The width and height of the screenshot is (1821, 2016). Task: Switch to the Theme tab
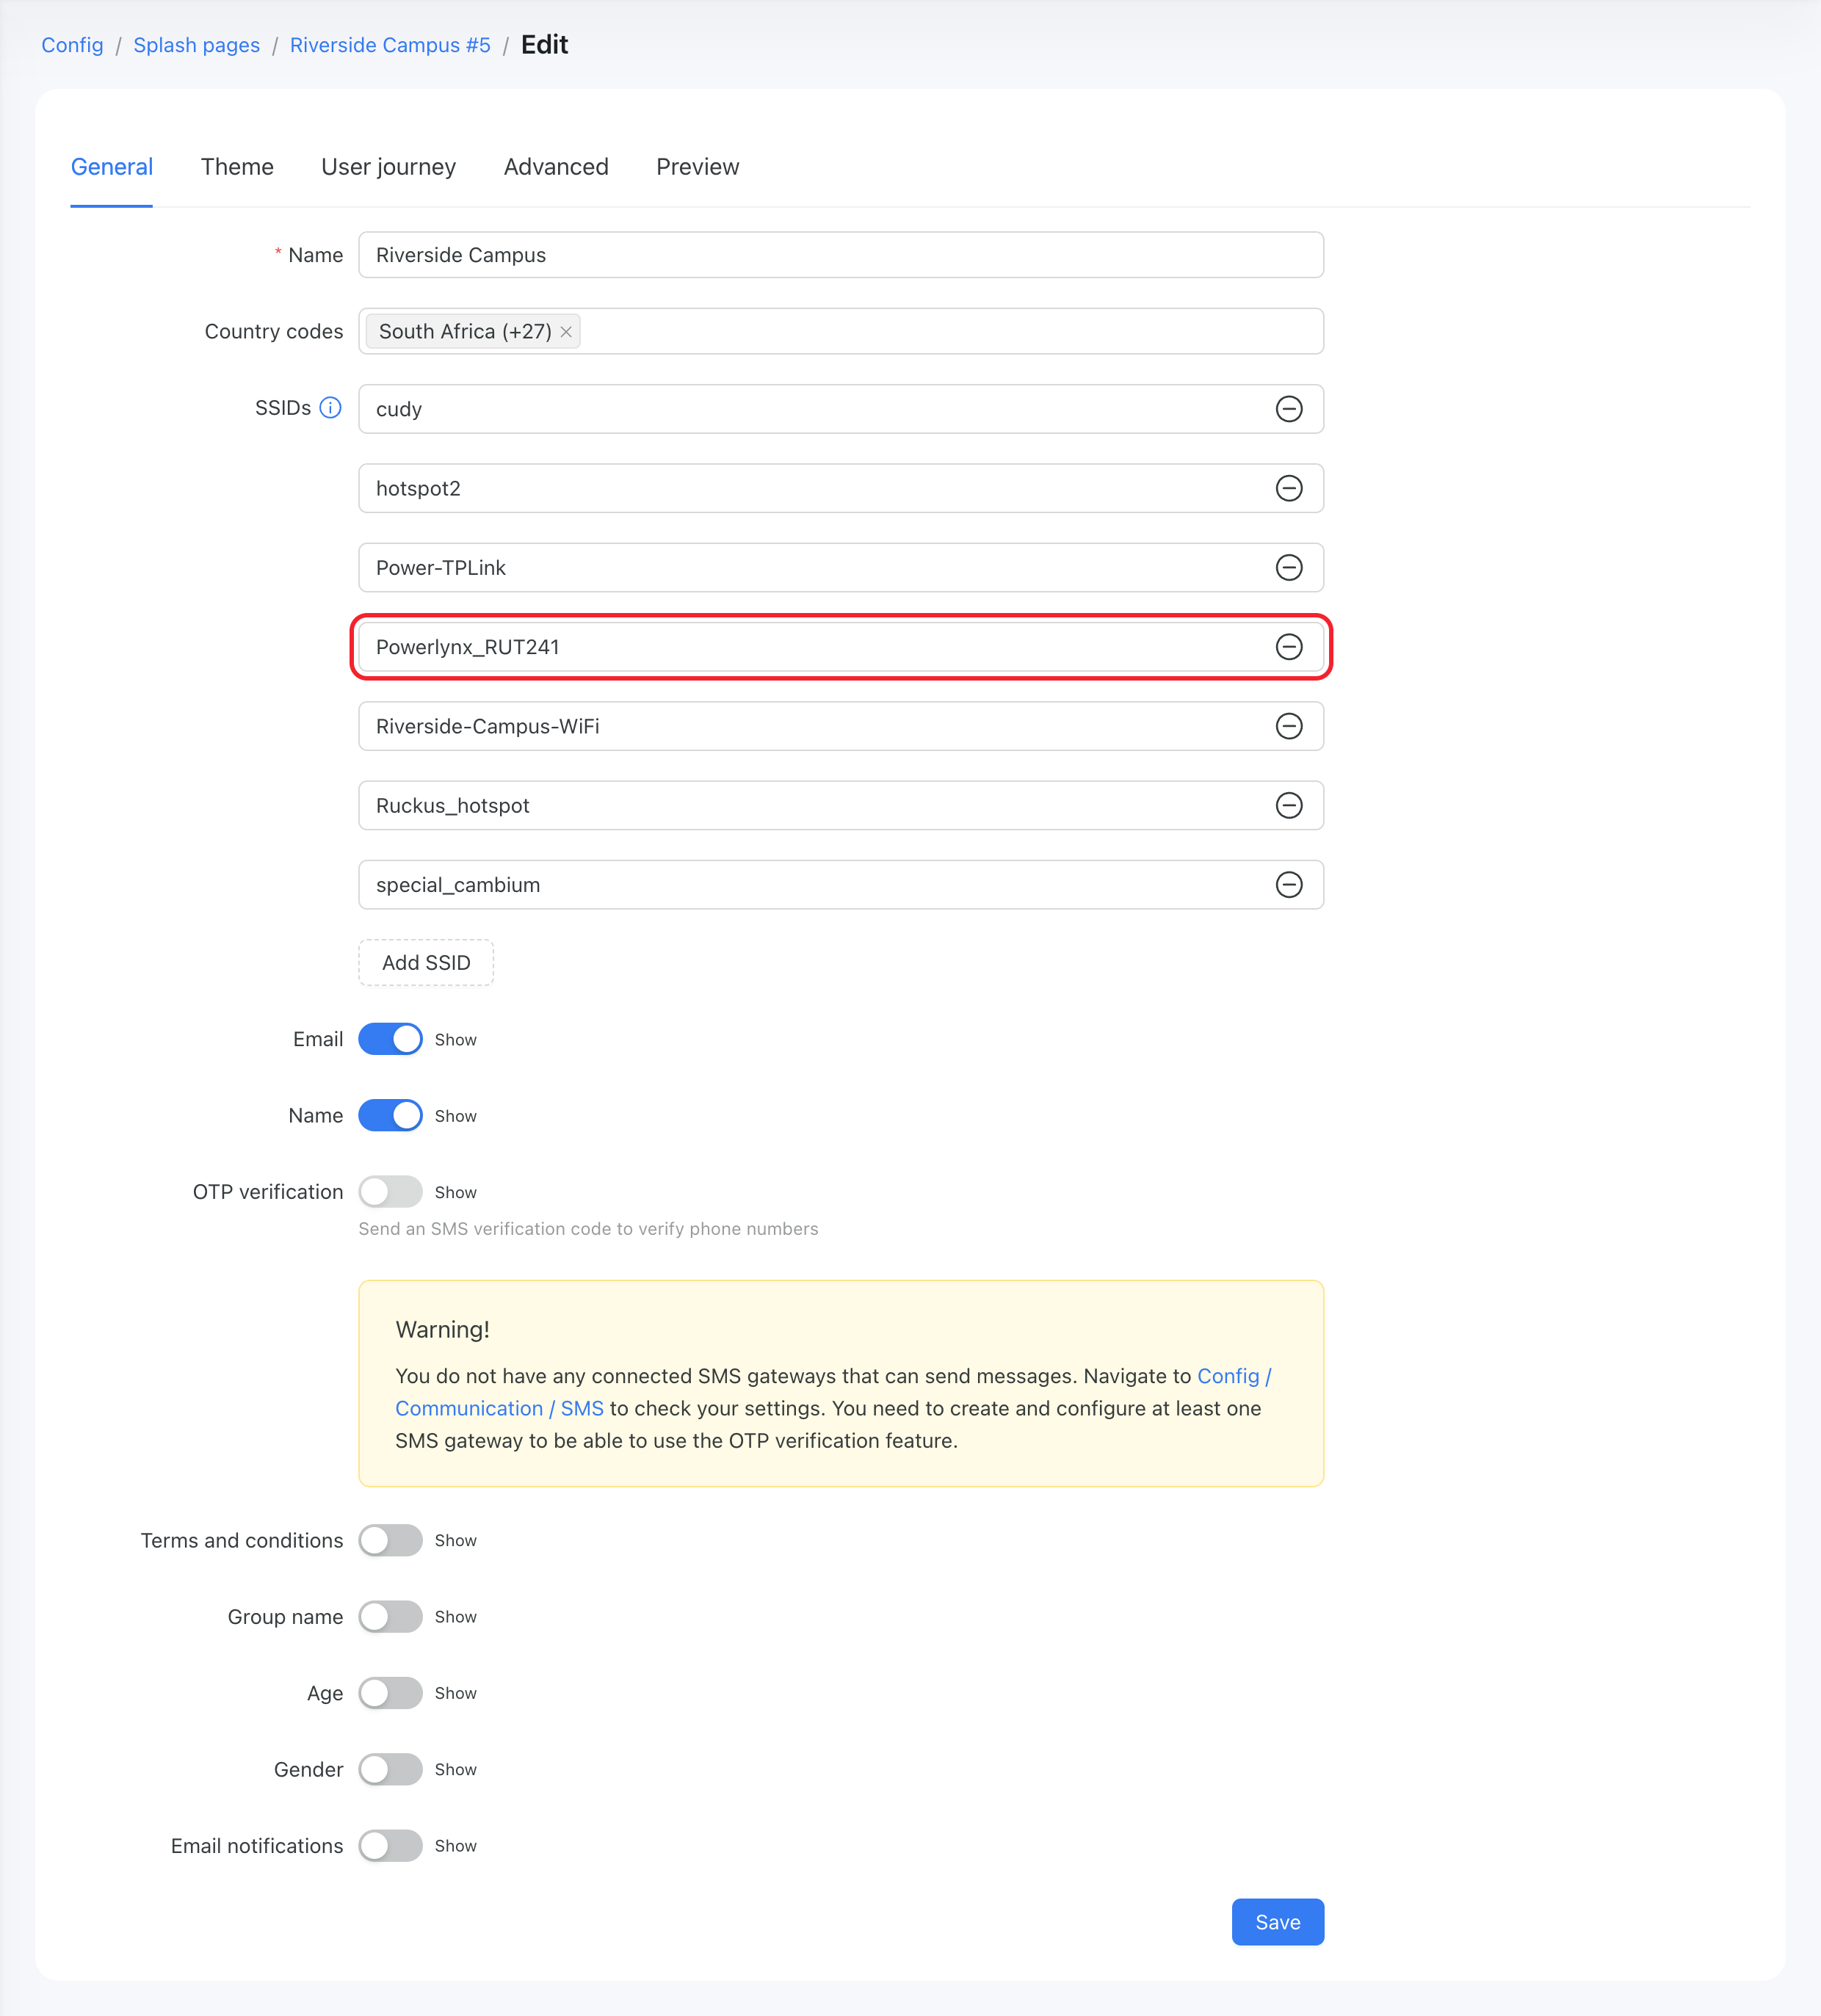point(237,167)
